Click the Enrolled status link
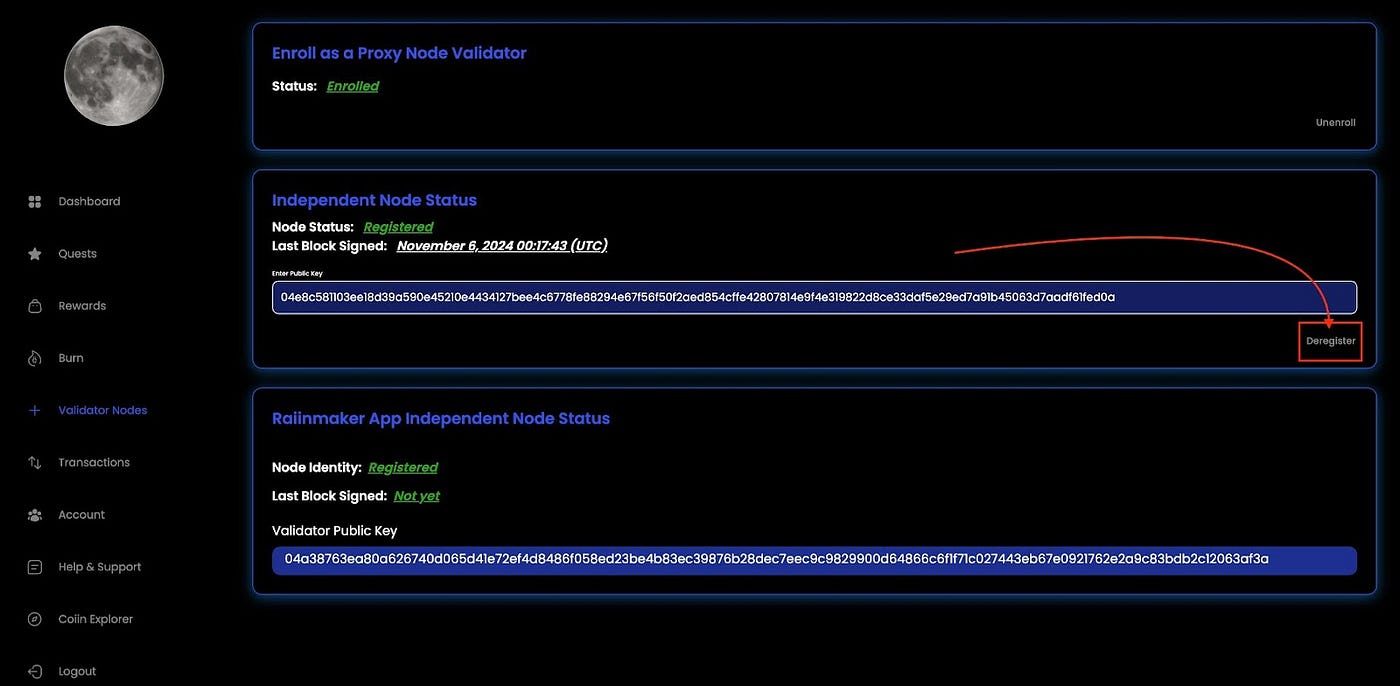Viewport: 1400px width, 686px height. point(353,86)
